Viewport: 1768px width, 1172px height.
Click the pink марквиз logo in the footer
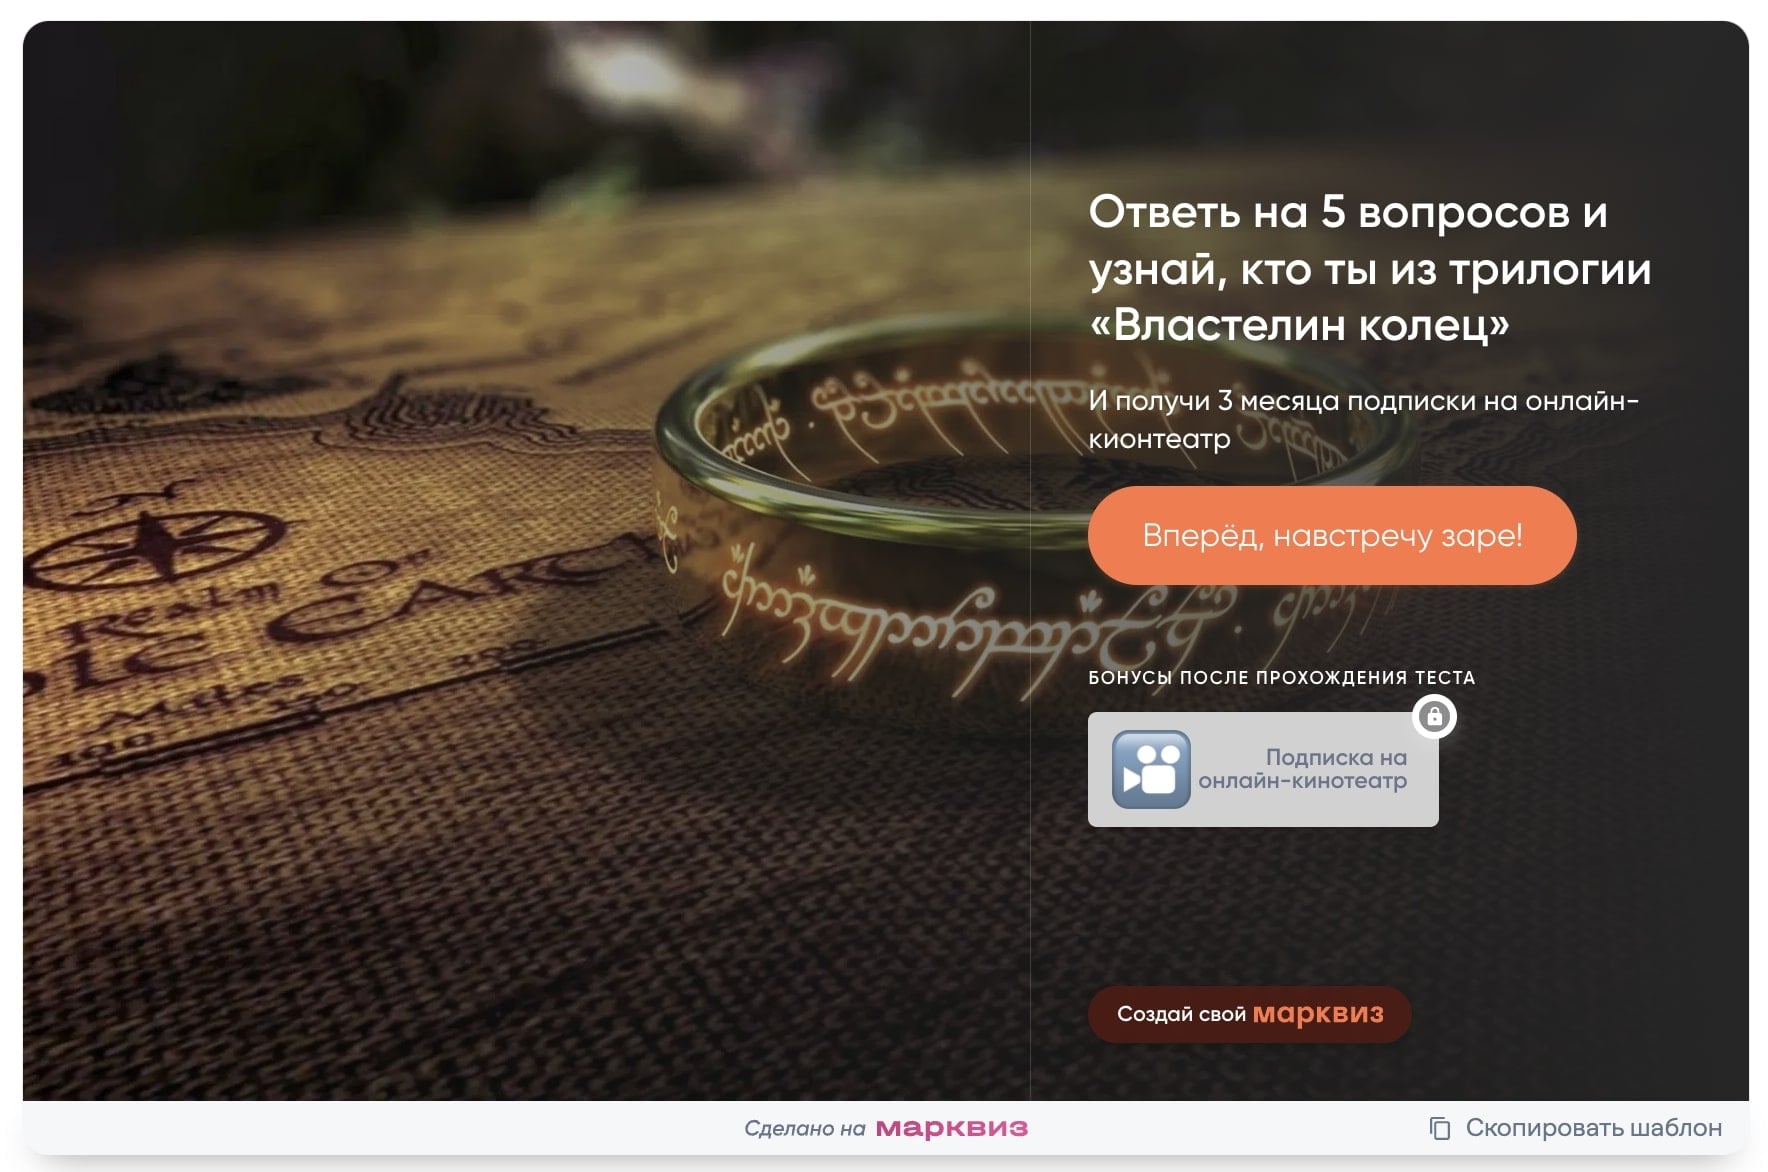951,1128
